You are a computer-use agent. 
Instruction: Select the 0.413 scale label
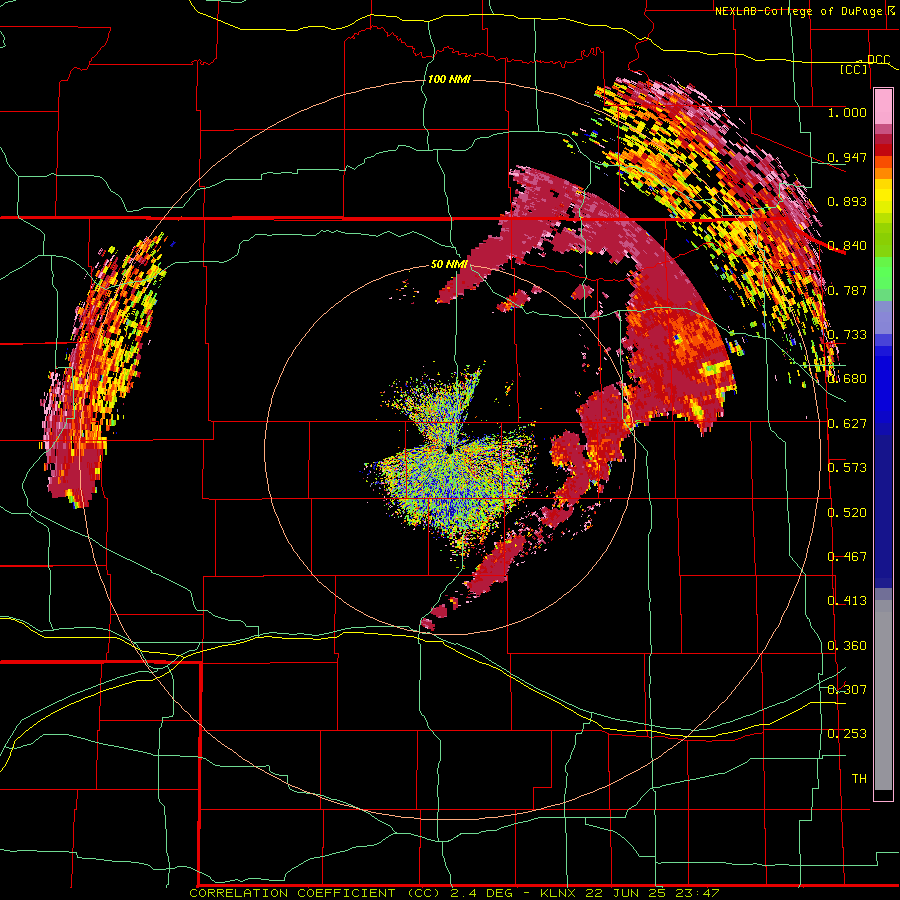pos(847,601)
